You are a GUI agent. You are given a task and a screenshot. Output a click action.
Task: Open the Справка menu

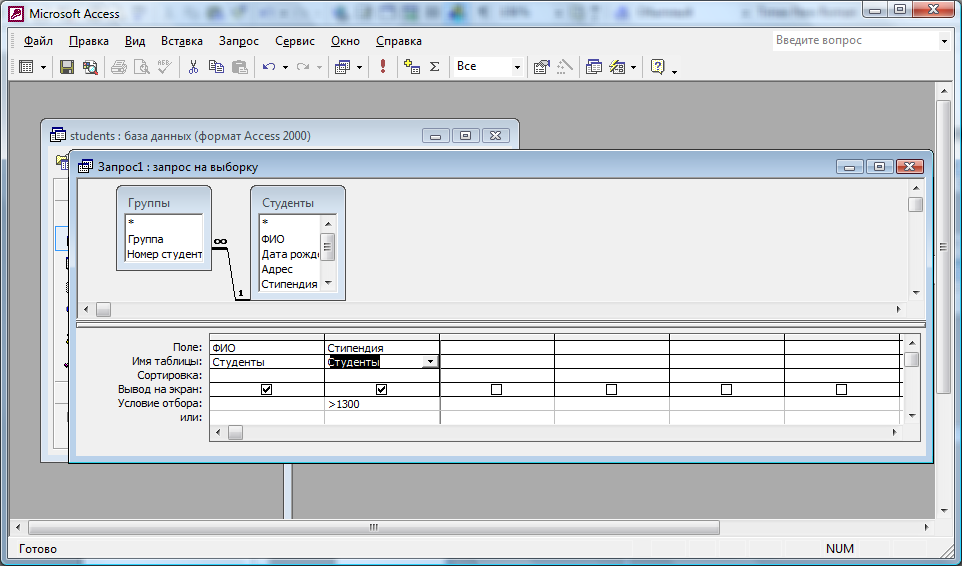(399, 41)
